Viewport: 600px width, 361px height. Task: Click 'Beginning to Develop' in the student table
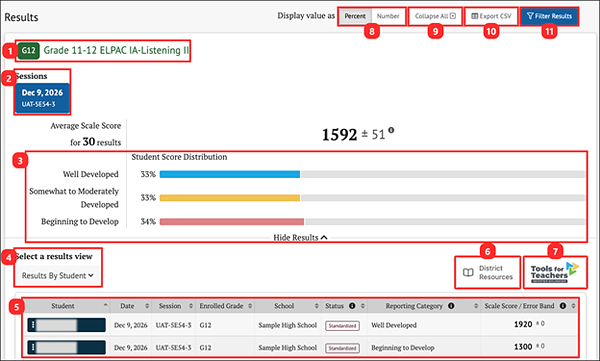[x=403, y=348]
